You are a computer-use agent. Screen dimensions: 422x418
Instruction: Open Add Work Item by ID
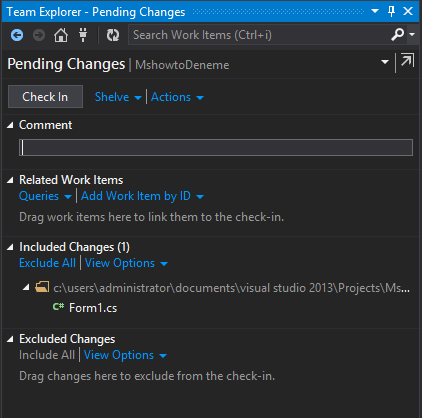(142, 196)
